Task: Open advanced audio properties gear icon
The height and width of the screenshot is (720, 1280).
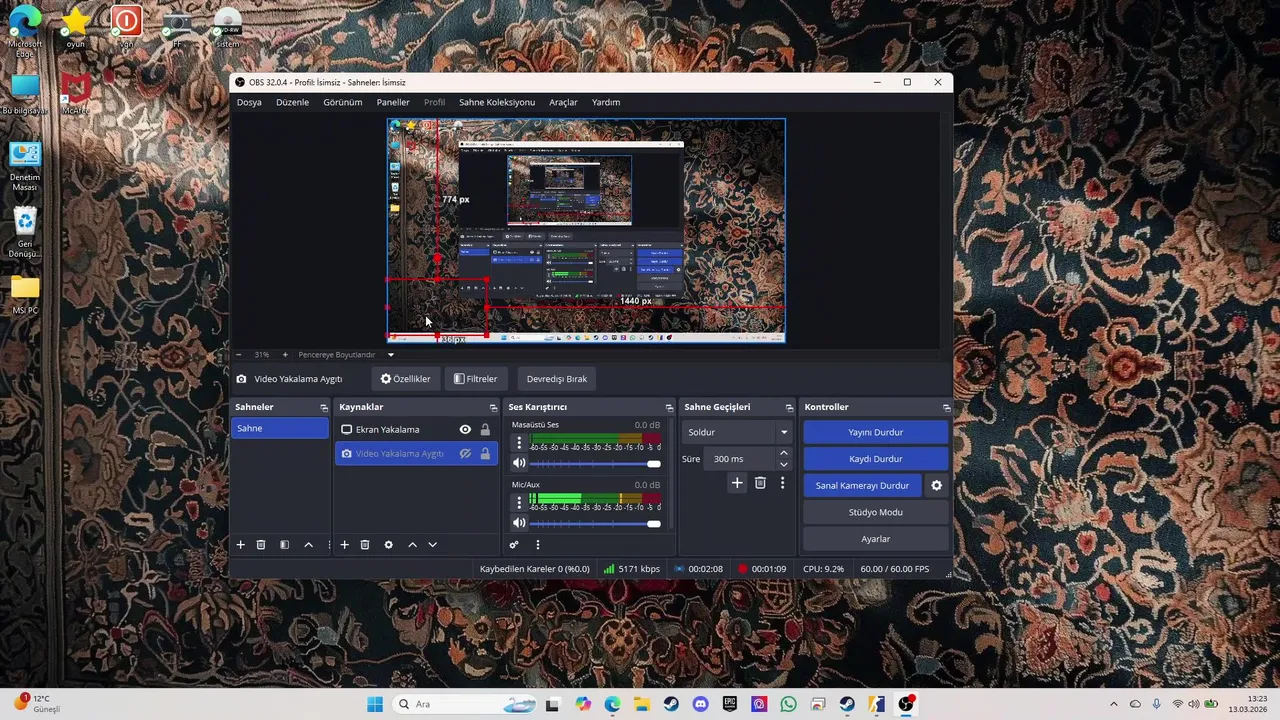Action: 514,545
